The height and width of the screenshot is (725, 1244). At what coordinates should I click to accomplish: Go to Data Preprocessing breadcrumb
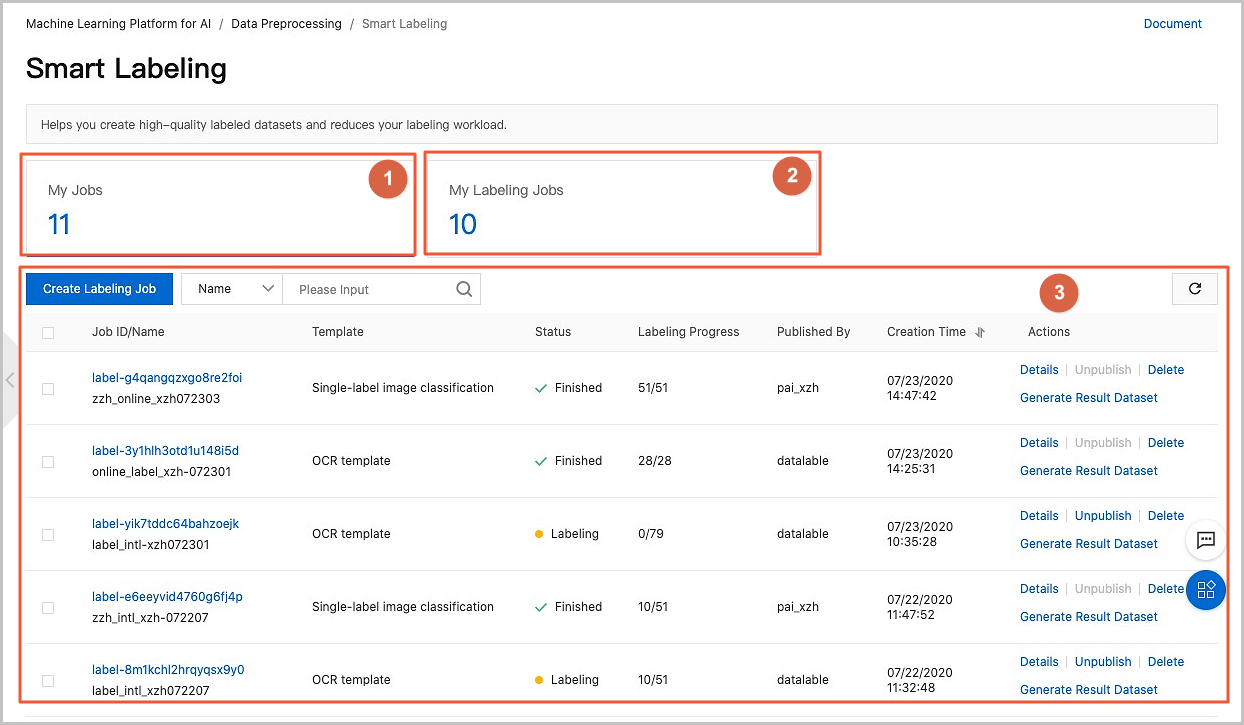(286, 24)
